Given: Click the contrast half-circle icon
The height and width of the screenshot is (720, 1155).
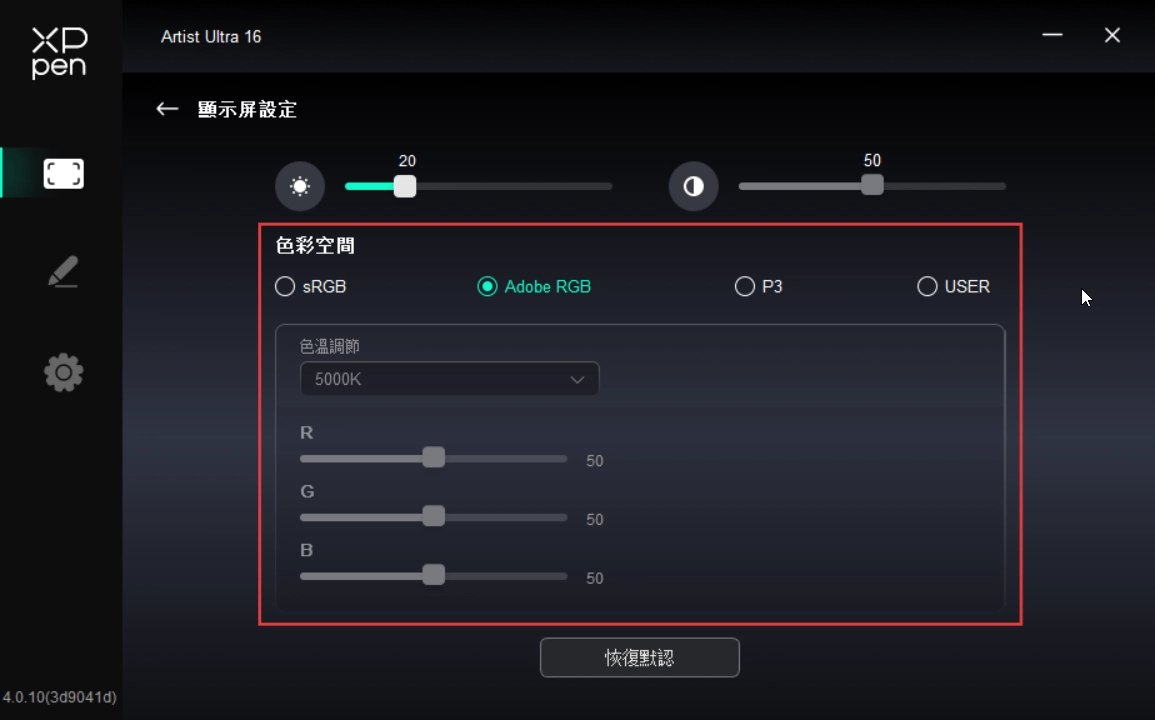Looking at the screenshot, I should click(x=693, y=186).
